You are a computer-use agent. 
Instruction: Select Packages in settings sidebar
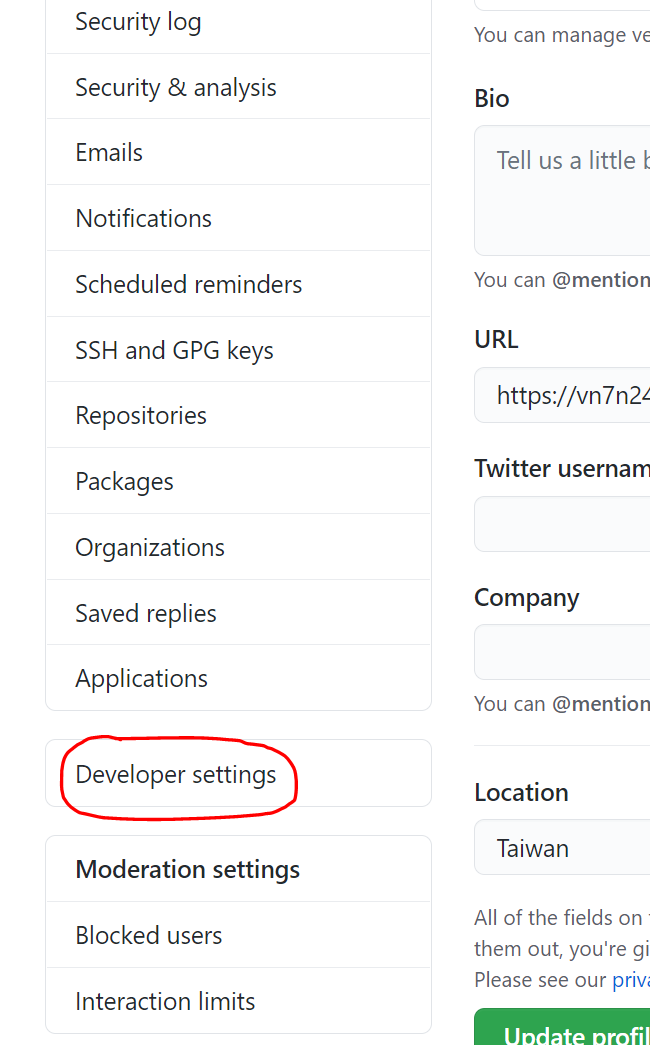tap(124, 482)
